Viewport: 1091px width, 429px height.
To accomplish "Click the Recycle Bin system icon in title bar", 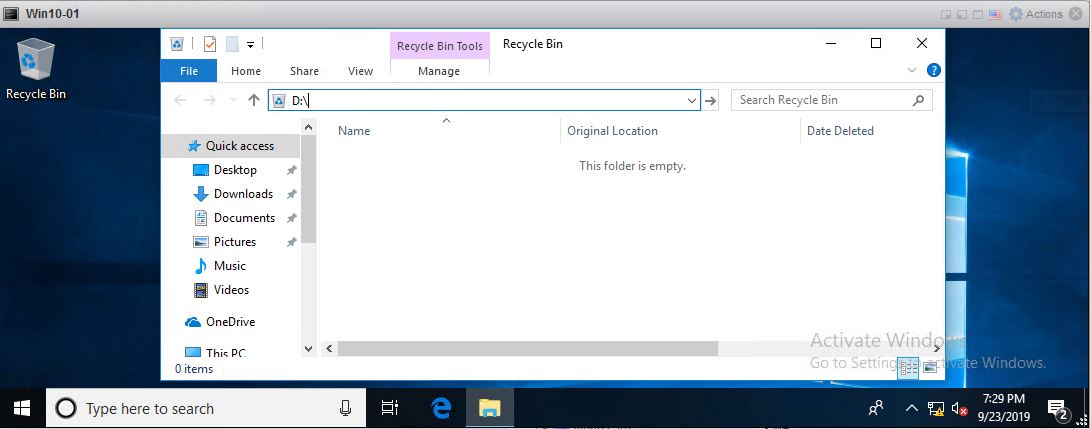I will [177, 44].
